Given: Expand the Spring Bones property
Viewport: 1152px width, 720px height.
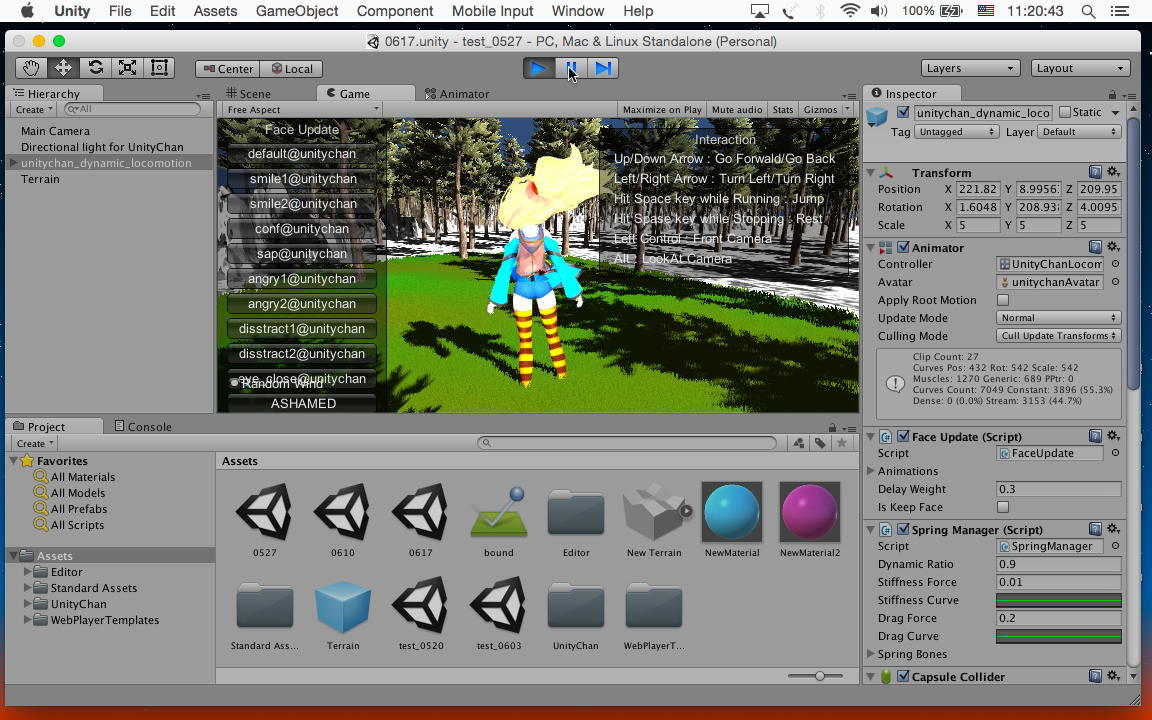Looking at the screenshot, I should coord(871,654).
